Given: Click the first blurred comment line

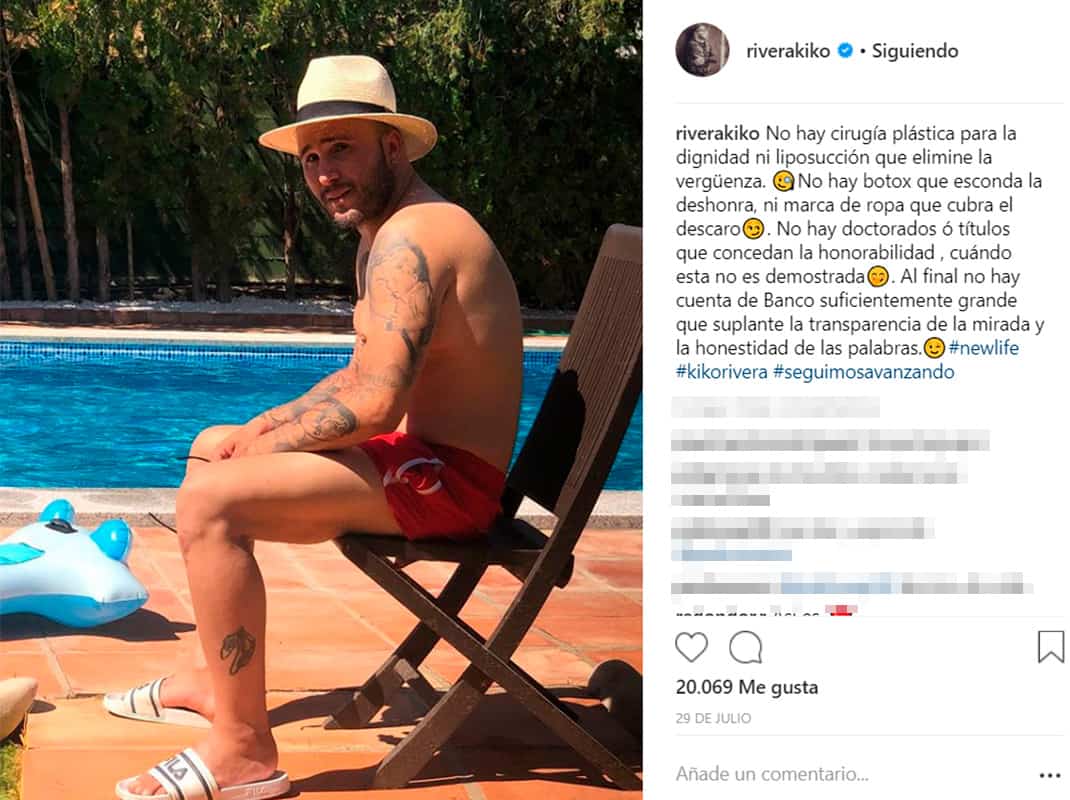Looking at the screenshot, I should (775, 408).
